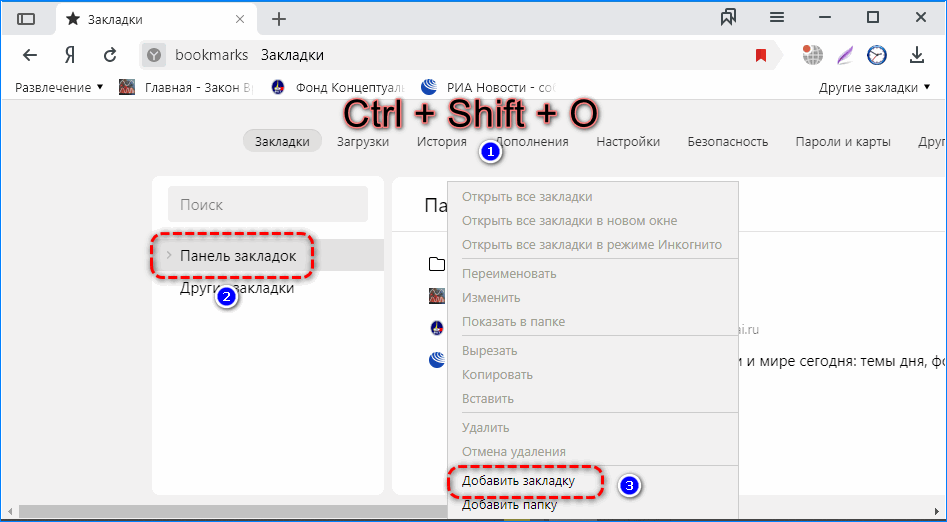Reload the page
The image size is (947, 522).
110,55
